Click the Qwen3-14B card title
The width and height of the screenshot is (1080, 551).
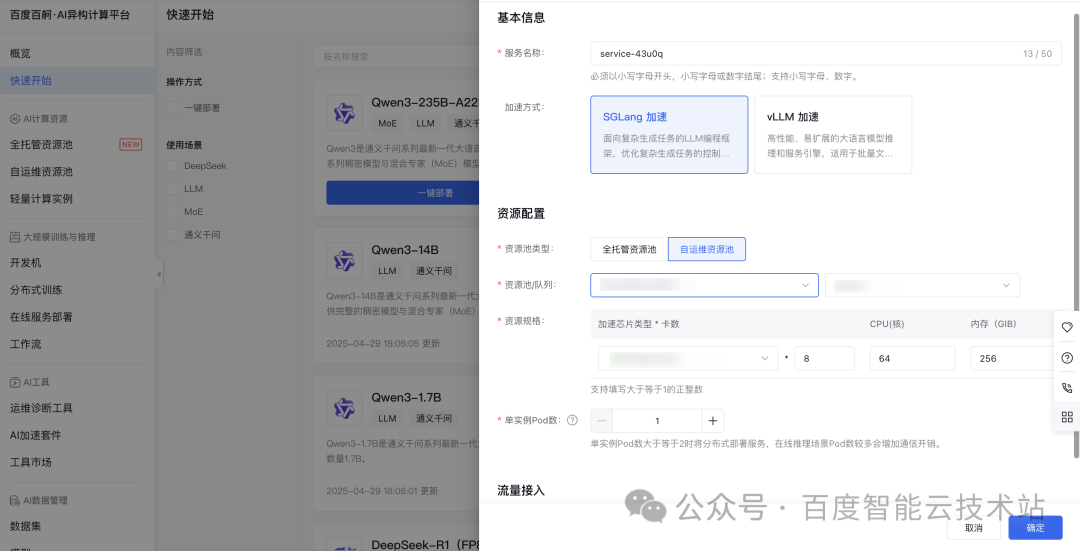tap(405, 250)
